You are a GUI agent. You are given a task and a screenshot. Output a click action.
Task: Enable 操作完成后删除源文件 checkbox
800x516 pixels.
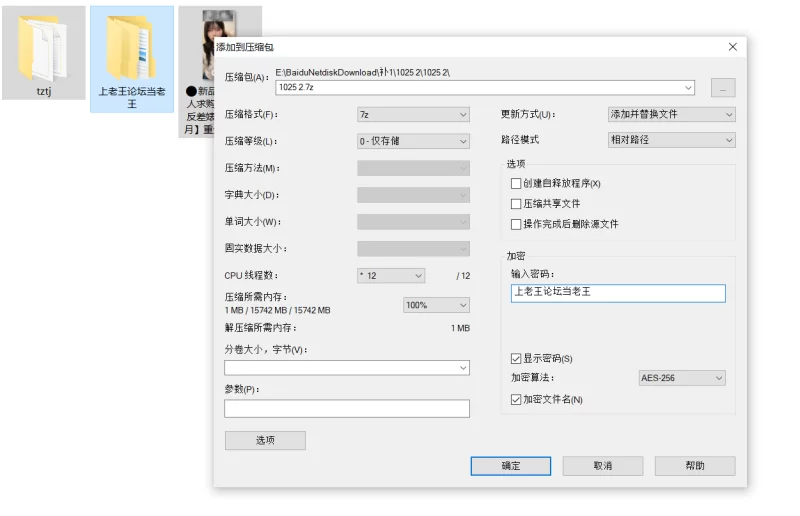point(516,224)
